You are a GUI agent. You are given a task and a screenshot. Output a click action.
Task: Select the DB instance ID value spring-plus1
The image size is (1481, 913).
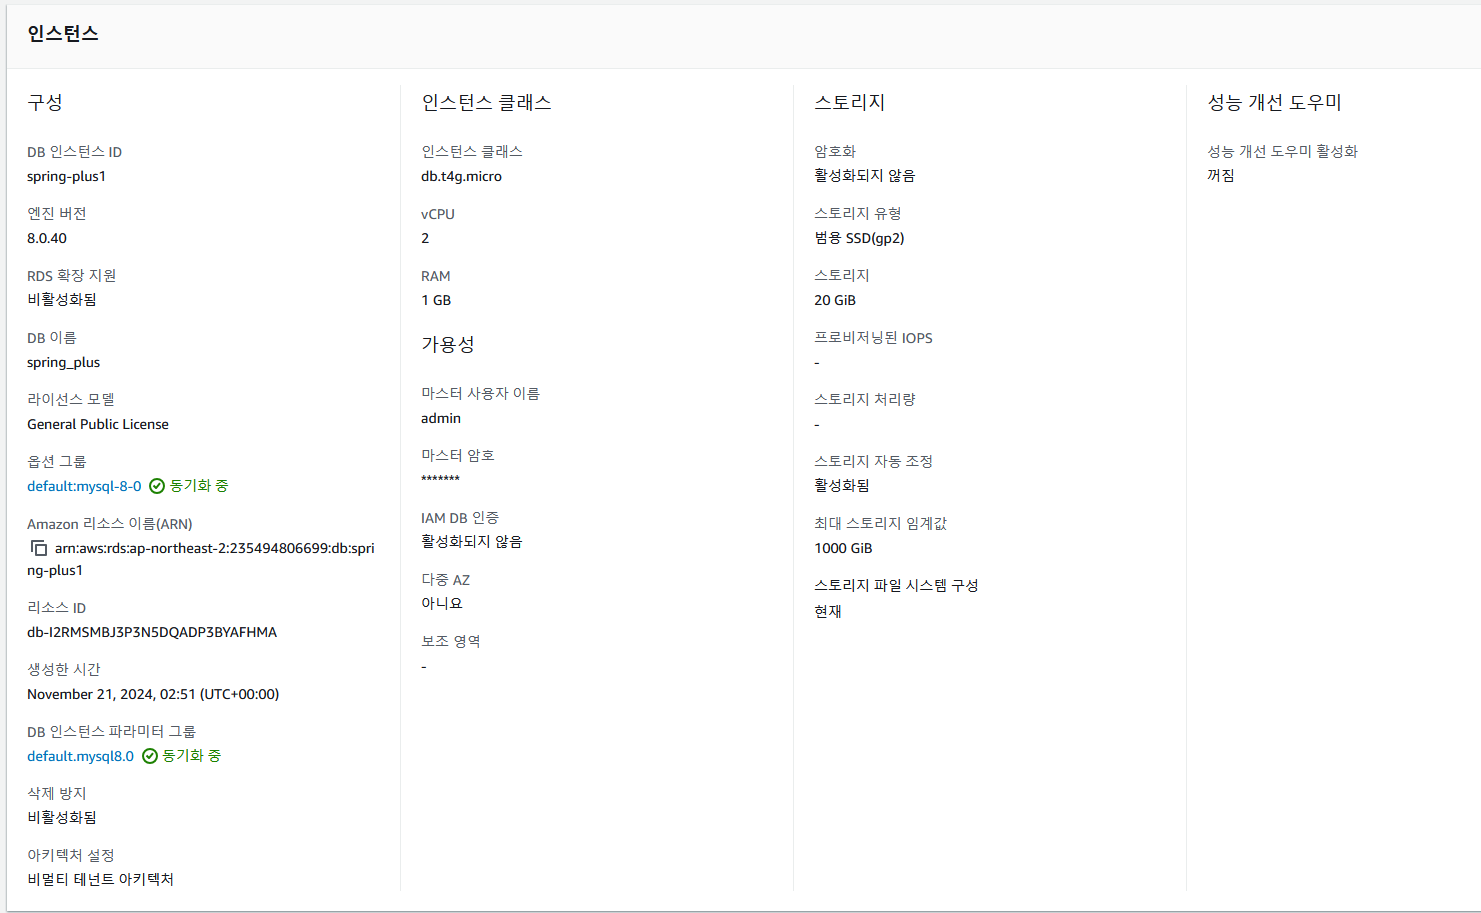(66, 176)
